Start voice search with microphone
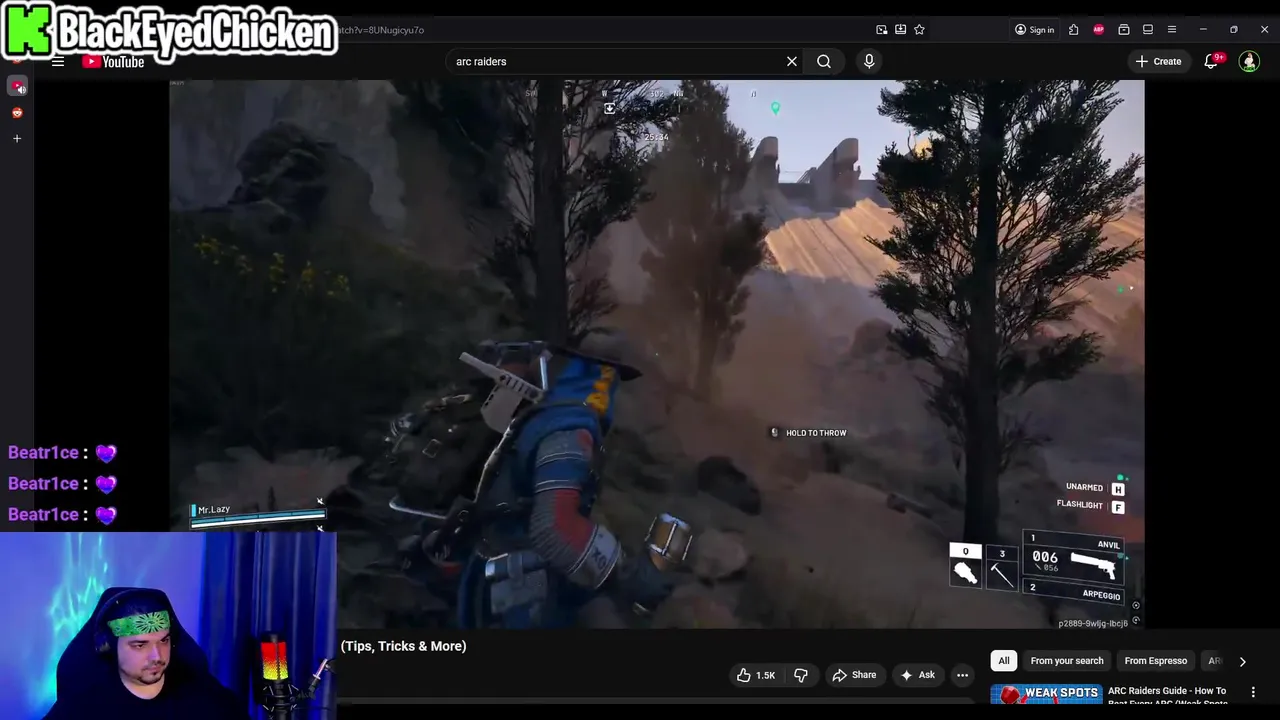The width and height of the screenshot is (1280, 720). (x=869, y=62)
